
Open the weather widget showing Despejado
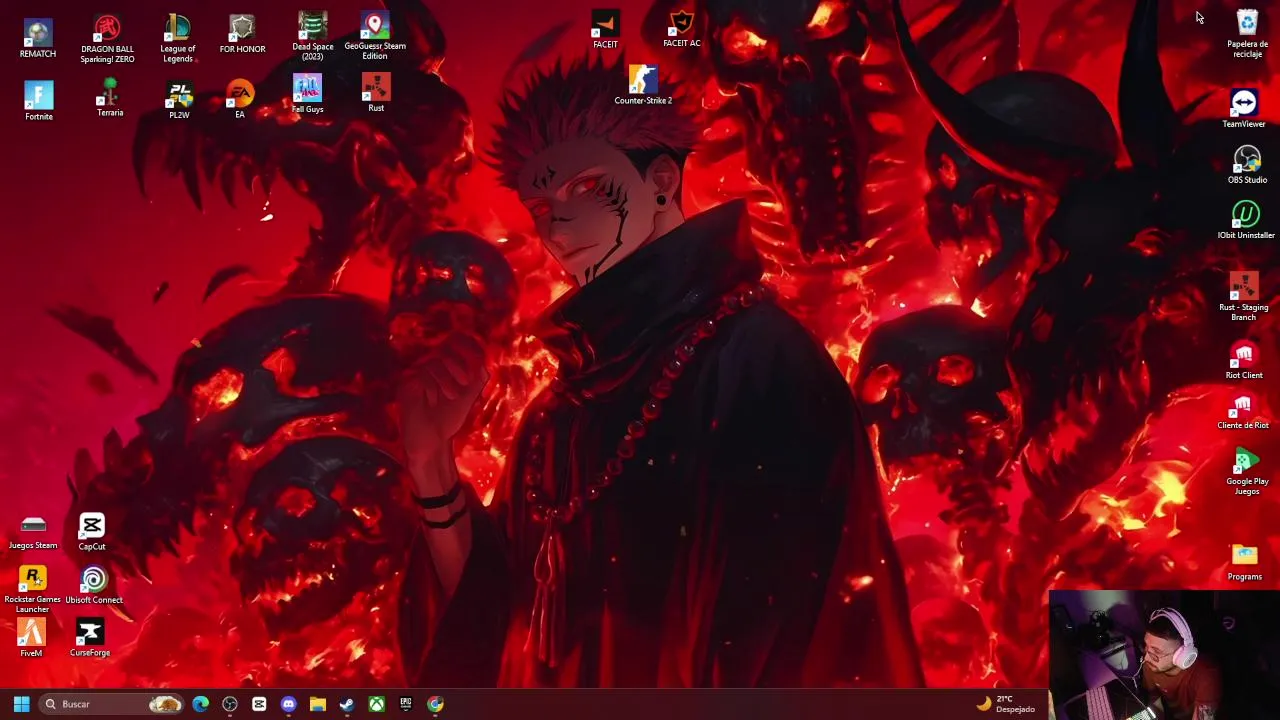[1007, 704]
